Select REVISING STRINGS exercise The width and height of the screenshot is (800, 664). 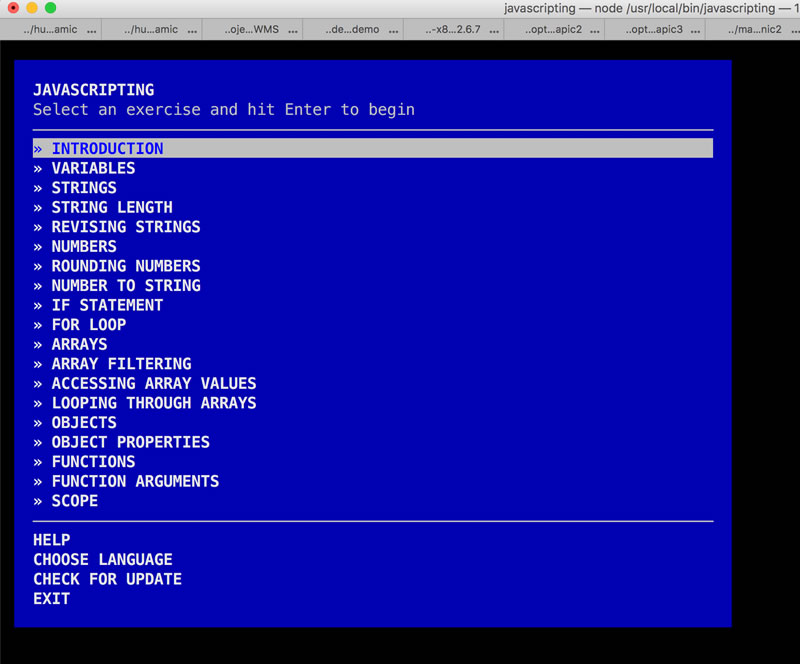coord(126,227)
